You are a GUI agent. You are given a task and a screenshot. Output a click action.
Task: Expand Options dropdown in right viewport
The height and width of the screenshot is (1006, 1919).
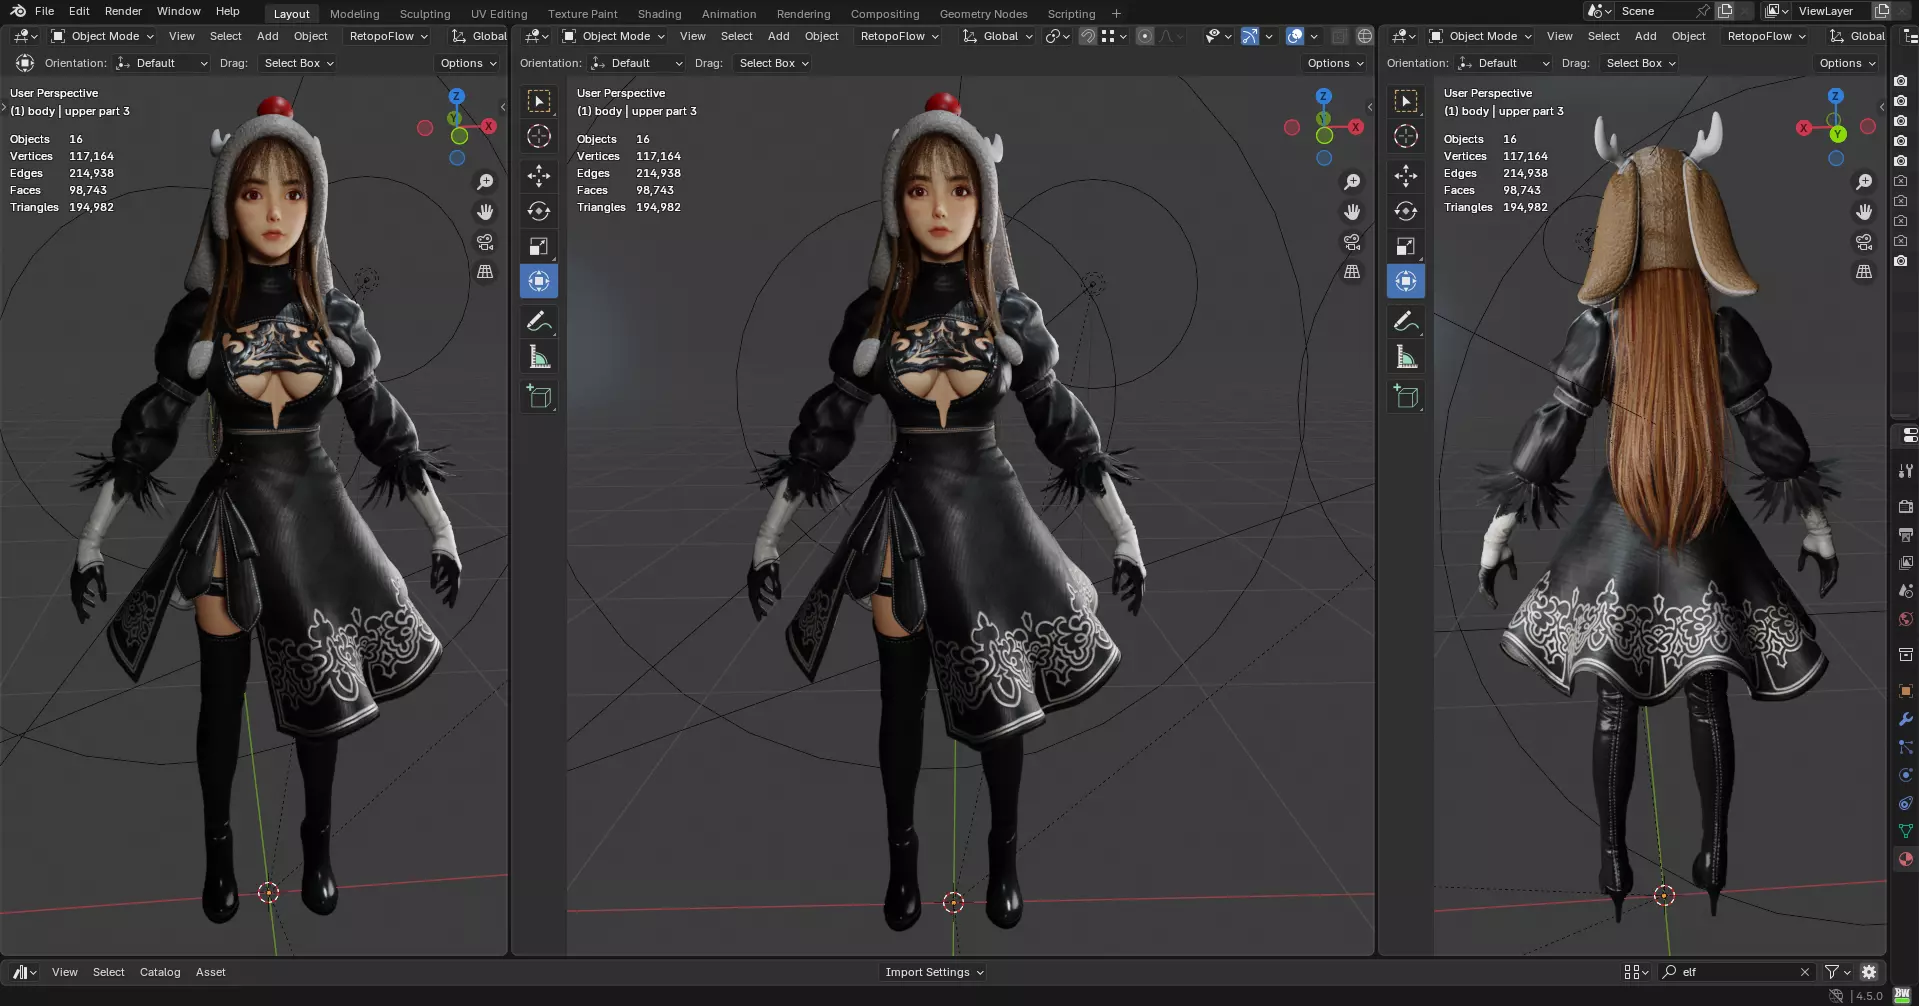tap(1847, 63)
